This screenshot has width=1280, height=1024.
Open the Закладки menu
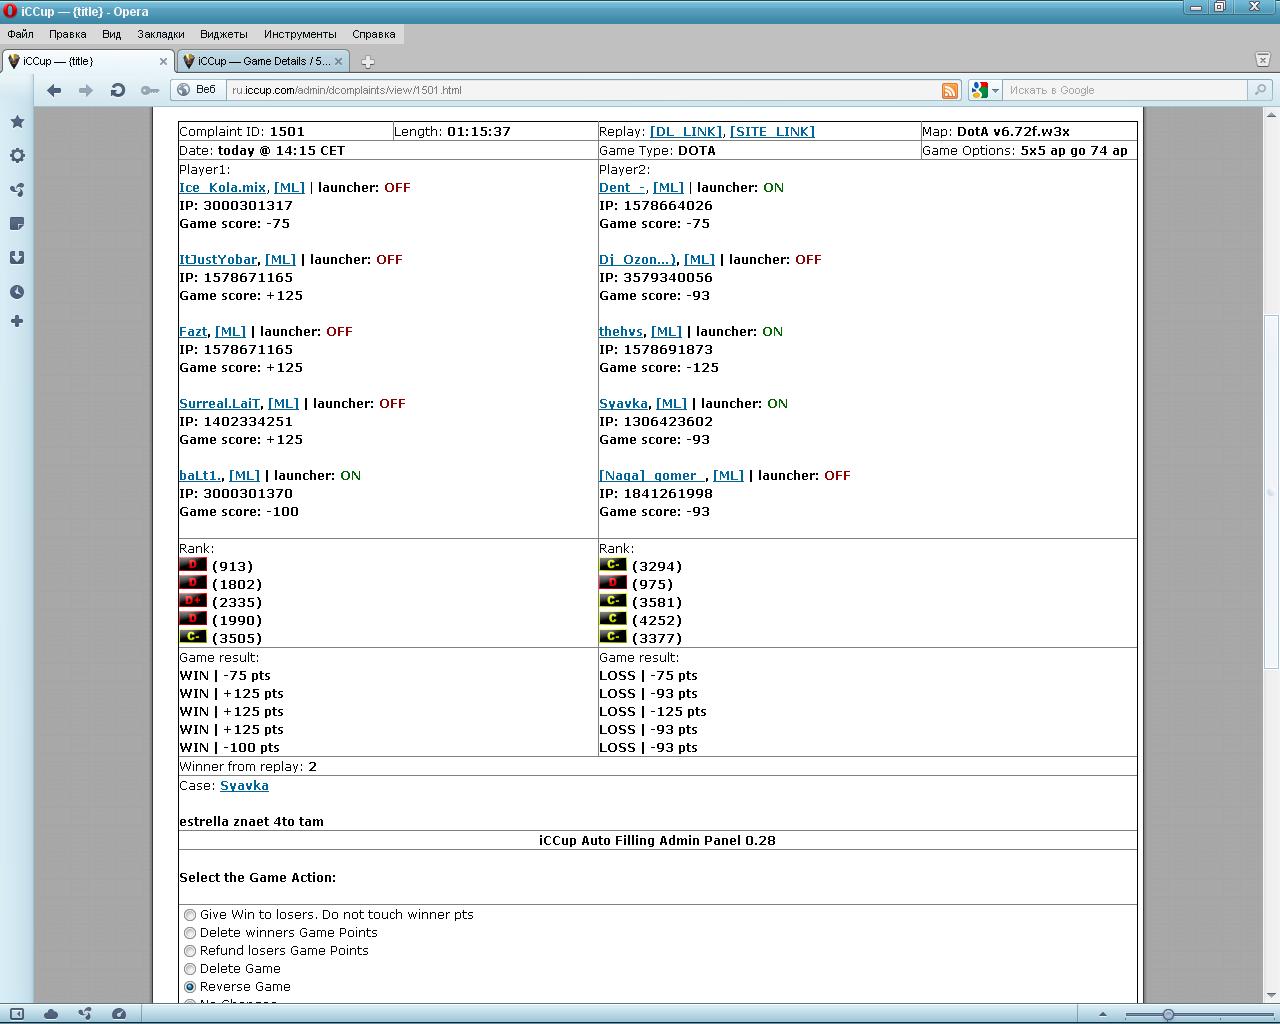161,34
